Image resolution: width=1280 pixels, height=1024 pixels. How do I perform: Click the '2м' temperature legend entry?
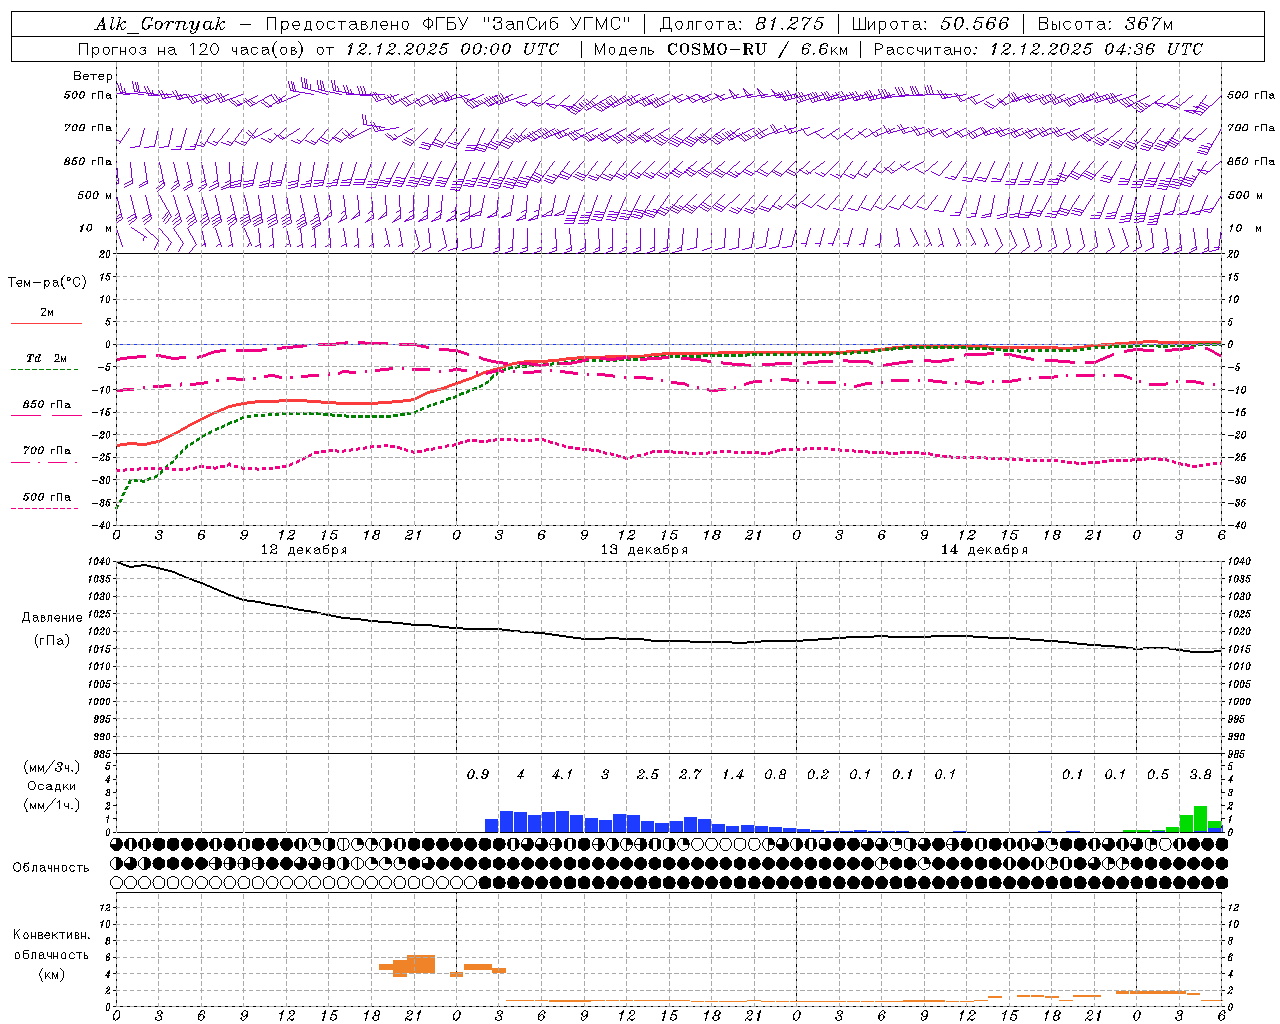[x=47, y=312]
